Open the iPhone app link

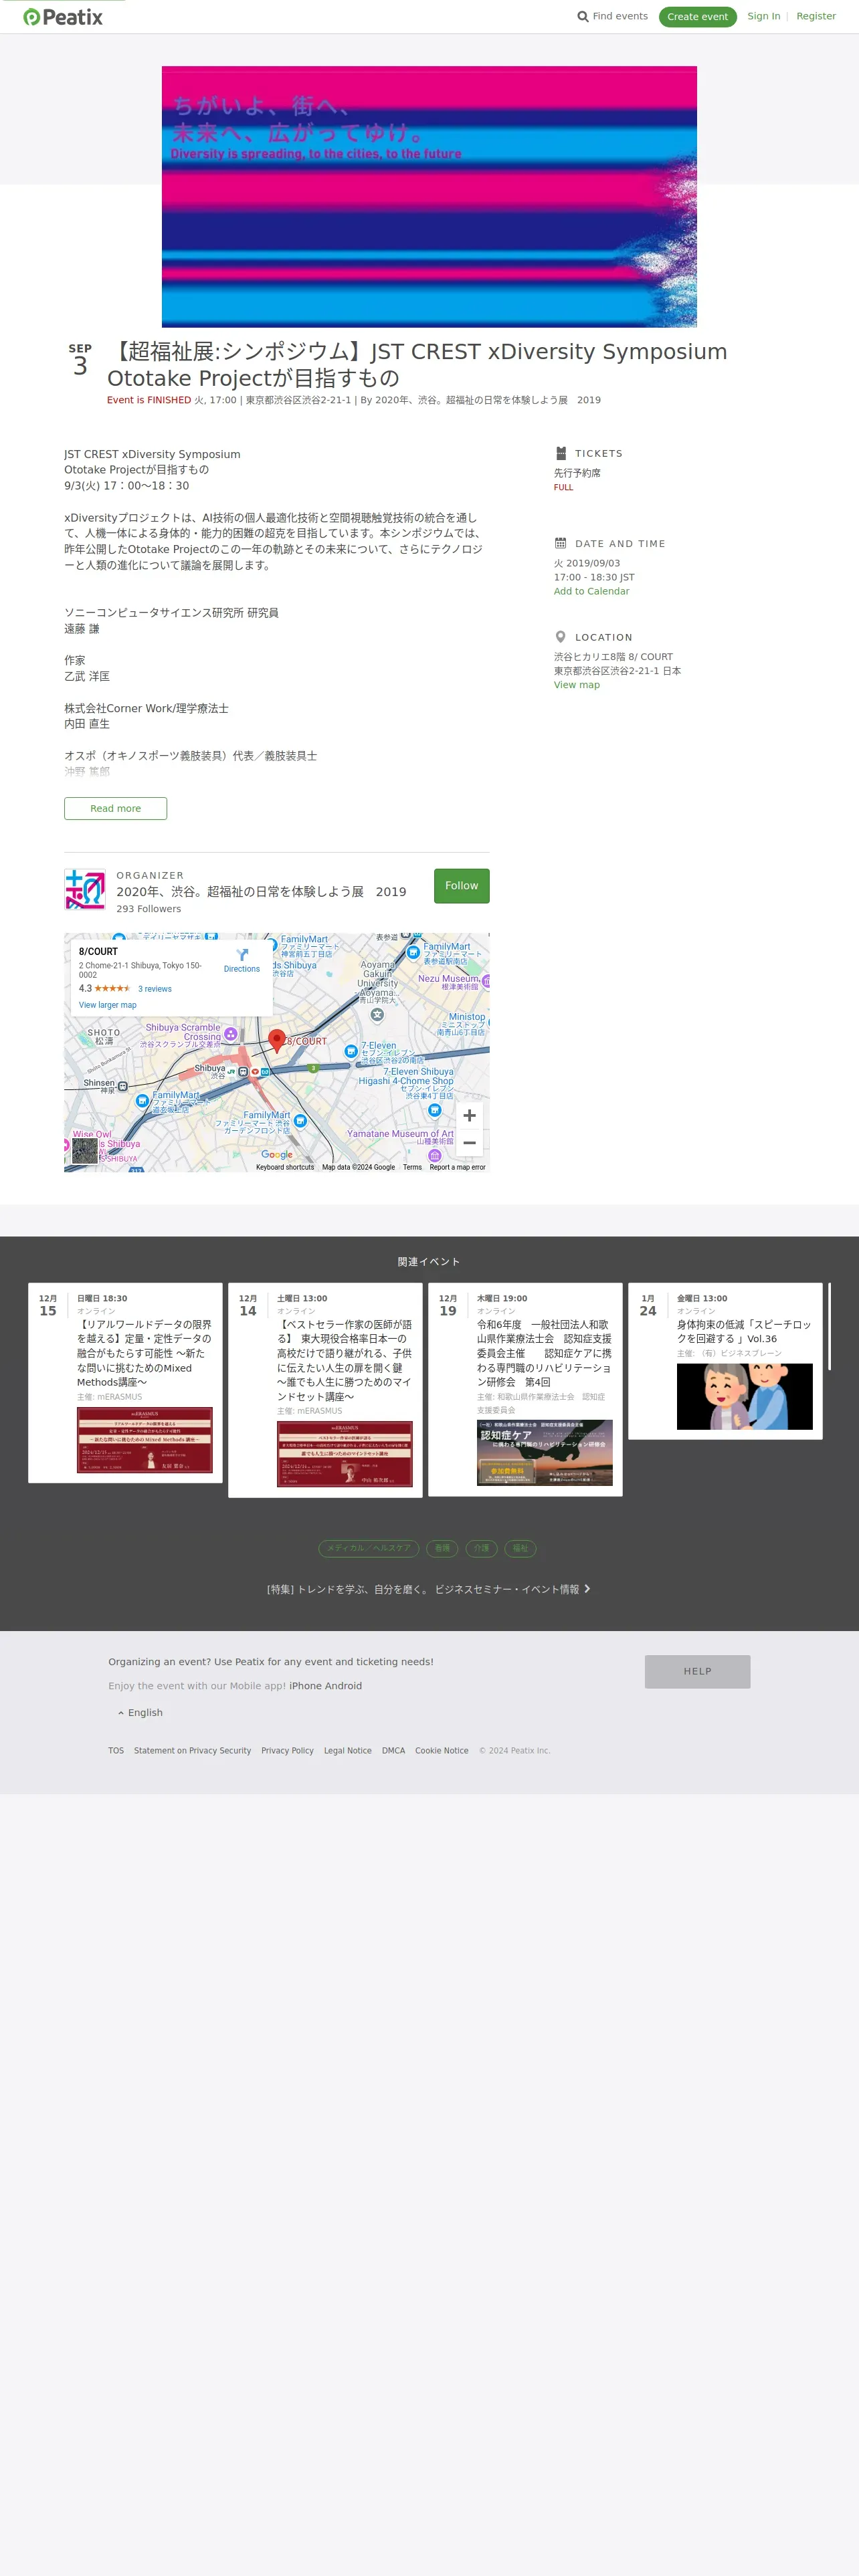coord(305,1686)
